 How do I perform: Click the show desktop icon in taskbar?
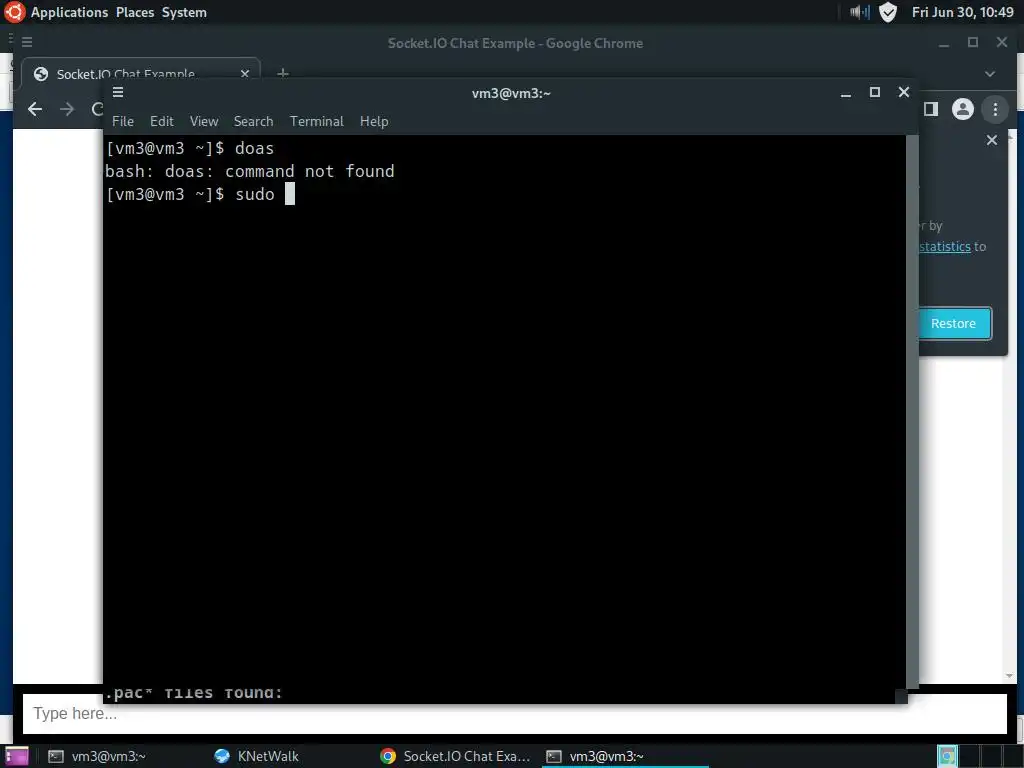tap(17, 756)
